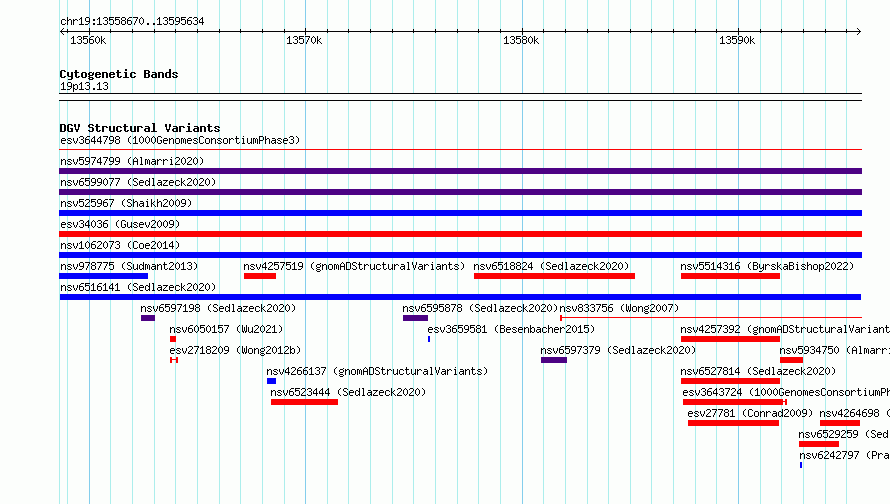Screen dimensions: 890x504
Task: Click the esv3643724 red variant bar
Action: point(734,402)
